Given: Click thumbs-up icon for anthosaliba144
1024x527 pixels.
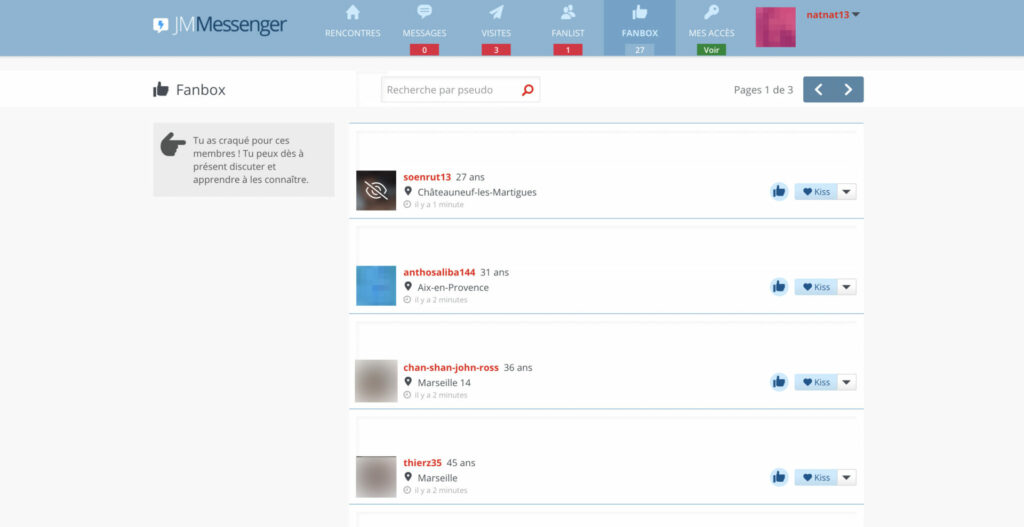Looking at the screenshot, I should pos(778,287).
